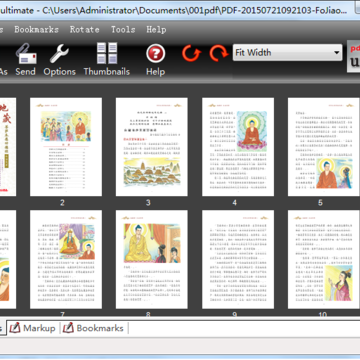The height and width of the screenshot is (360, 360).
Task: Open the Fit Width zoom dropdown
Action: (x=287, y=53)
